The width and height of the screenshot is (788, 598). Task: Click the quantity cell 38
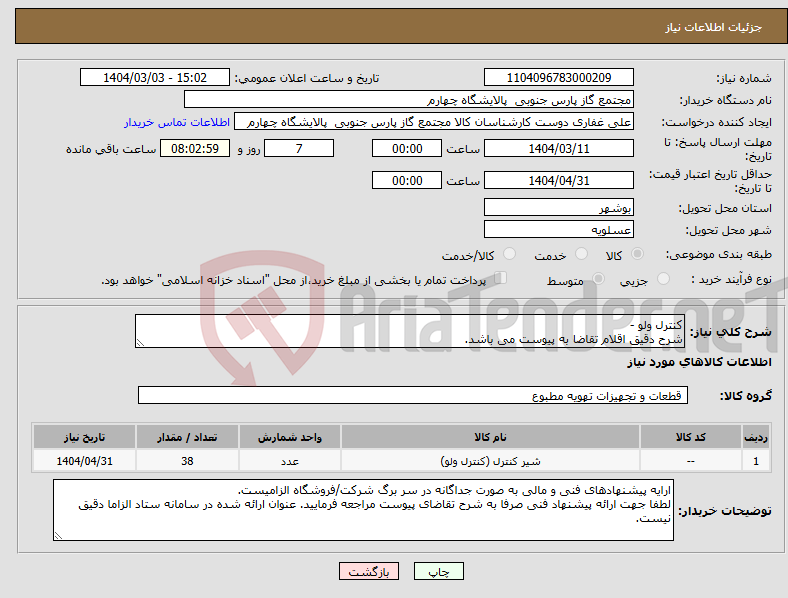pos(187,461)
